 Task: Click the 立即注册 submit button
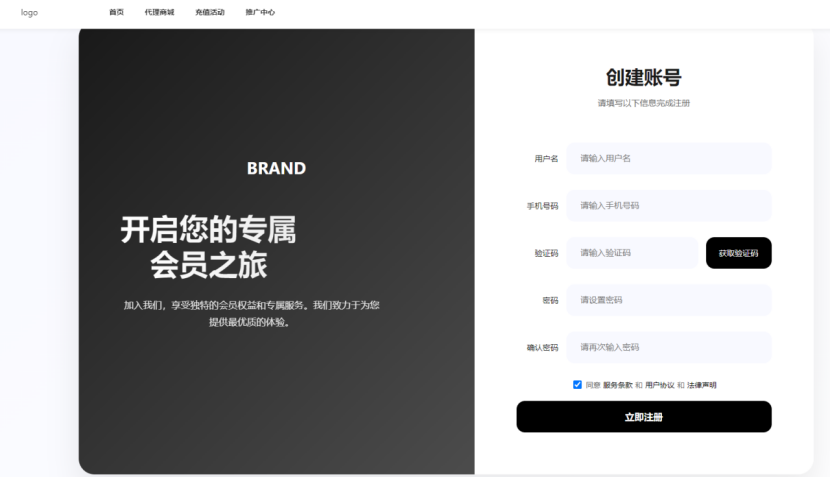(643, 417)
